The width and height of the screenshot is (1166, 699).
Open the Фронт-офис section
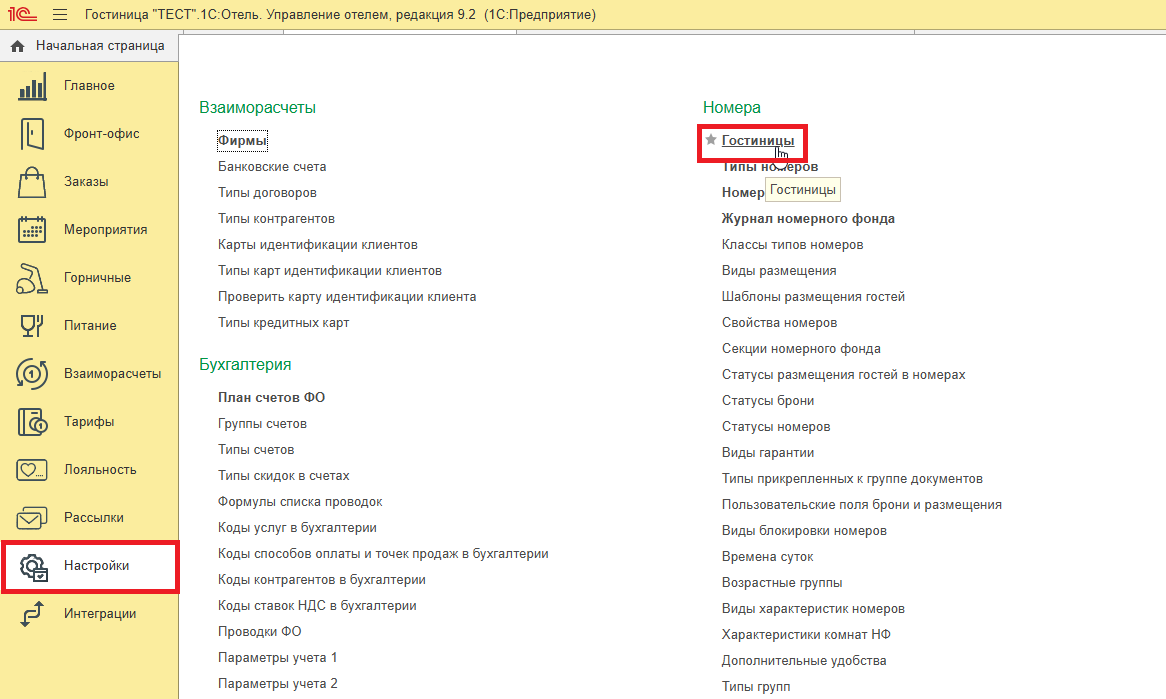click(89, 134)
